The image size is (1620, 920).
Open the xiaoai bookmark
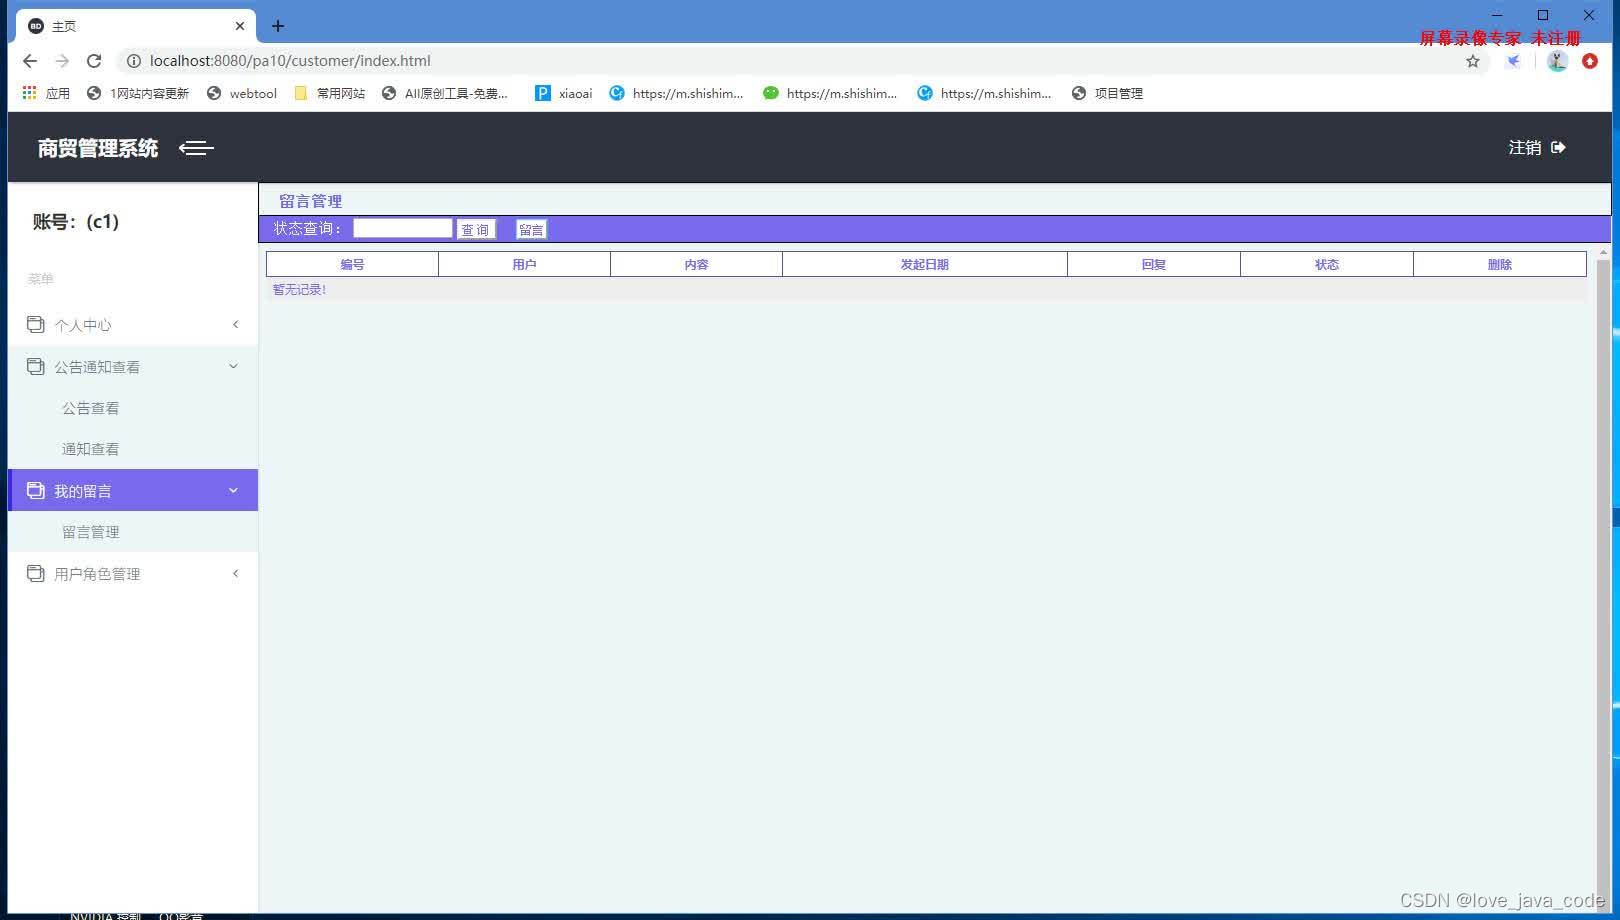564,93
